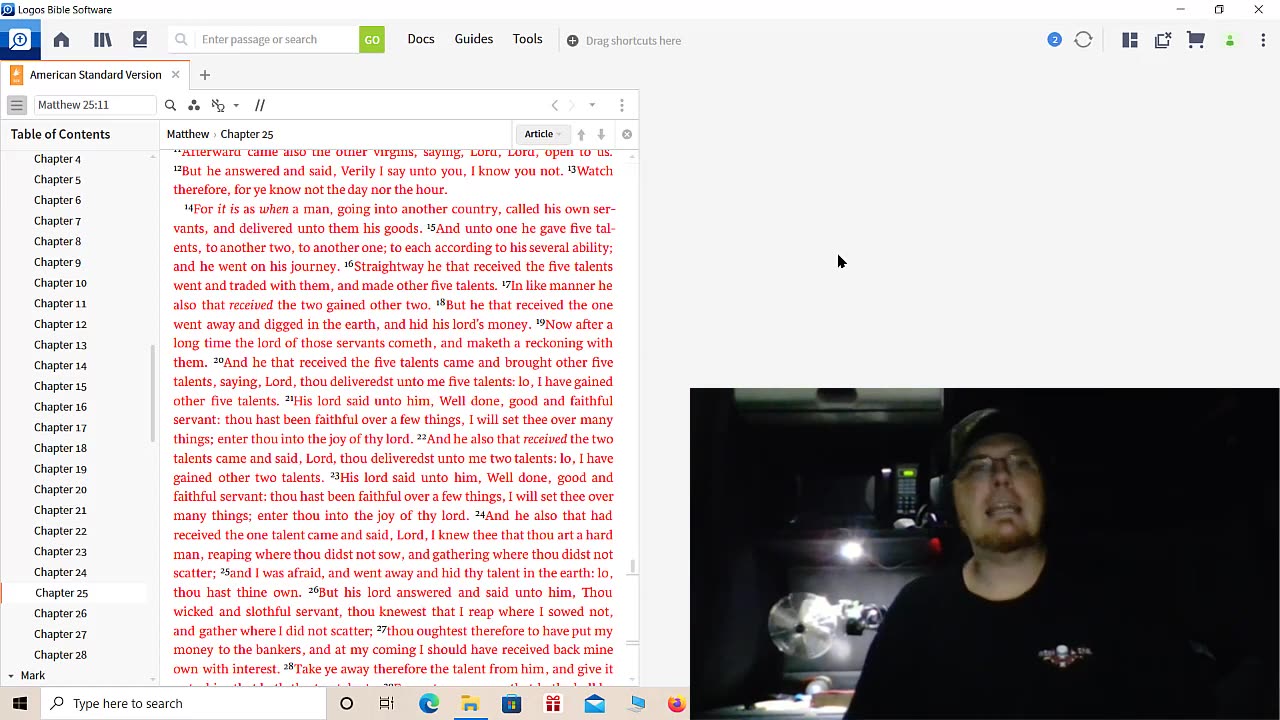
Task: Open the Docs menu
Action: (x=421, y=39)
